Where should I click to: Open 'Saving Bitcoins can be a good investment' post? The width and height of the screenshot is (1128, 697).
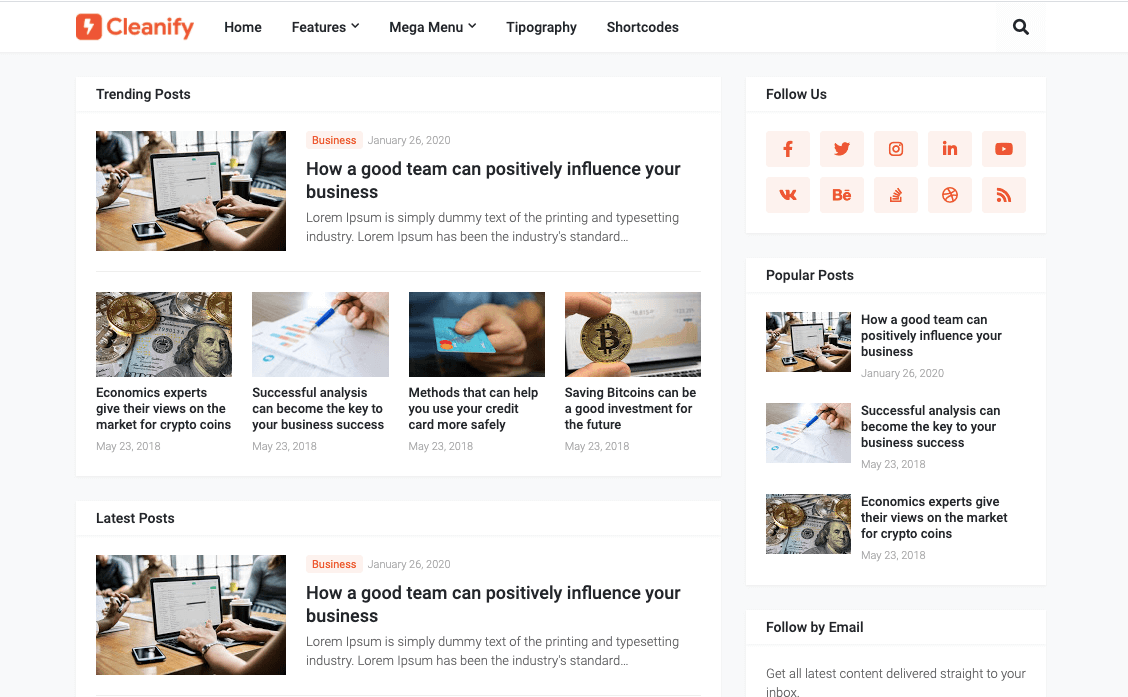(x=630, y=409)
